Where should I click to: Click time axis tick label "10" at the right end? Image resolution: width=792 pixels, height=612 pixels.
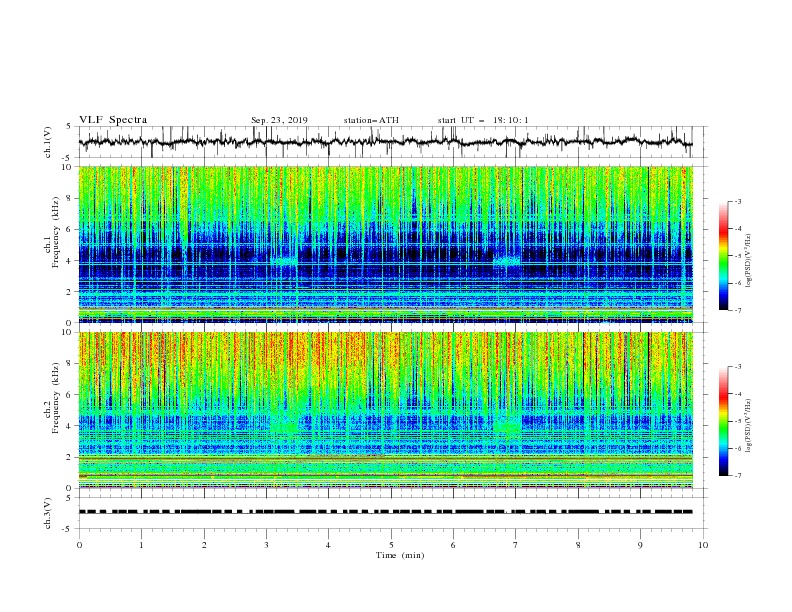point(703,545)
